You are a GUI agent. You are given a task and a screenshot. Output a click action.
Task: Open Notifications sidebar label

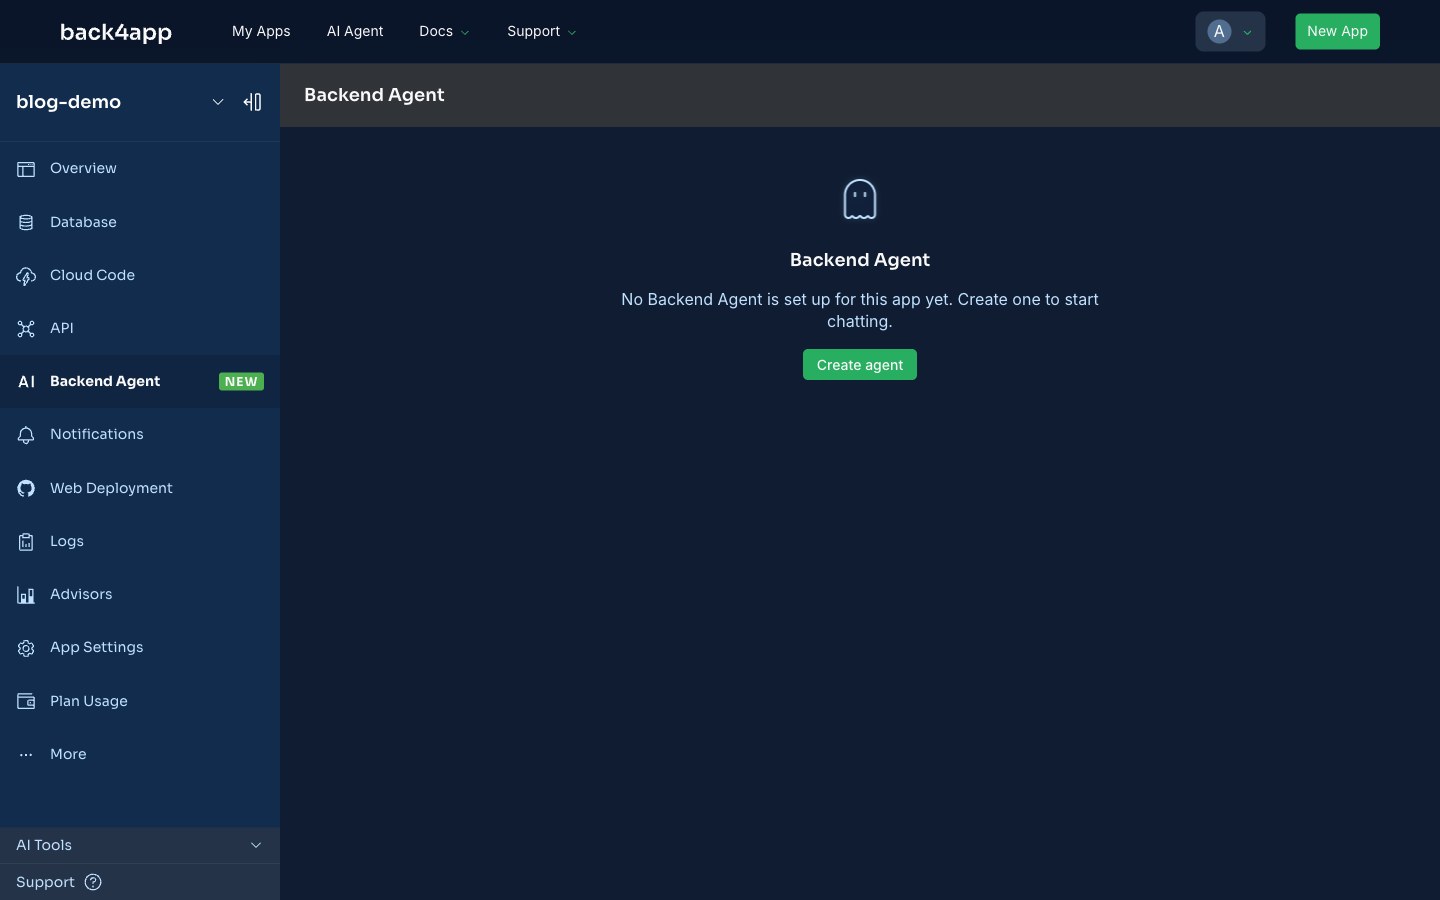click(97, 434)
